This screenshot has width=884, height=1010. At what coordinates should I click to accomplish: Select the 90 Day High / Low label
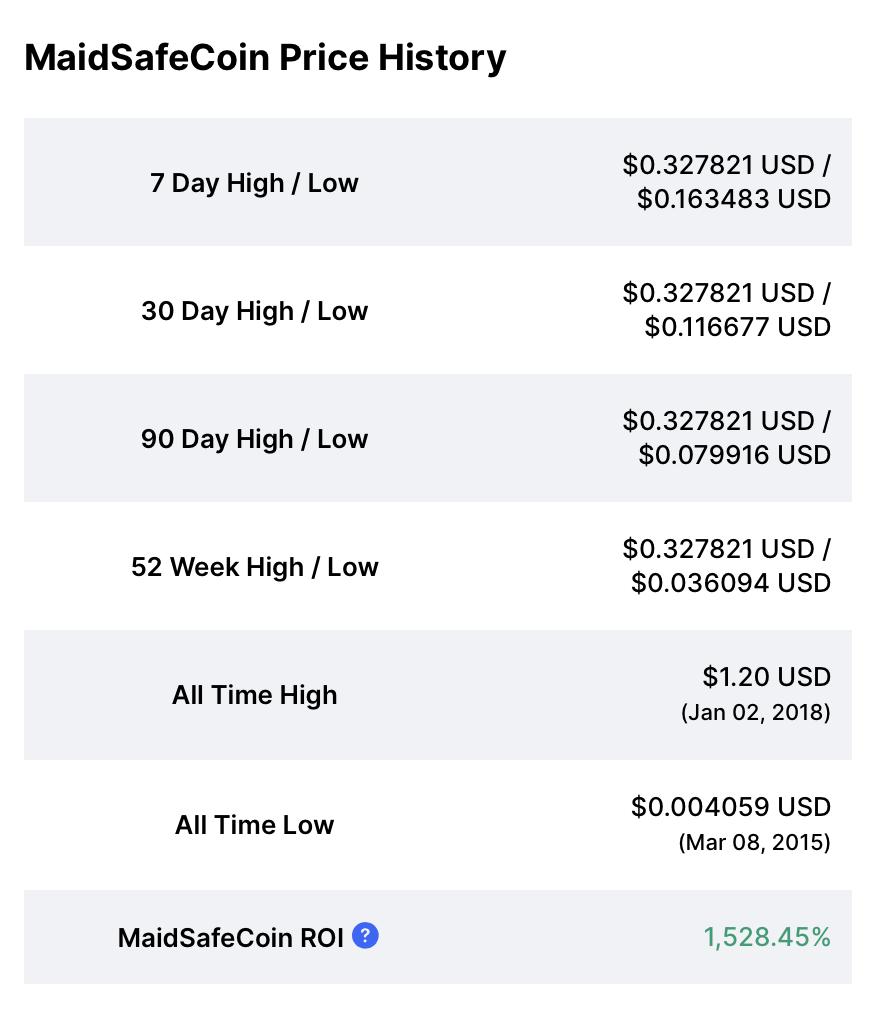[x=255, y=439]
